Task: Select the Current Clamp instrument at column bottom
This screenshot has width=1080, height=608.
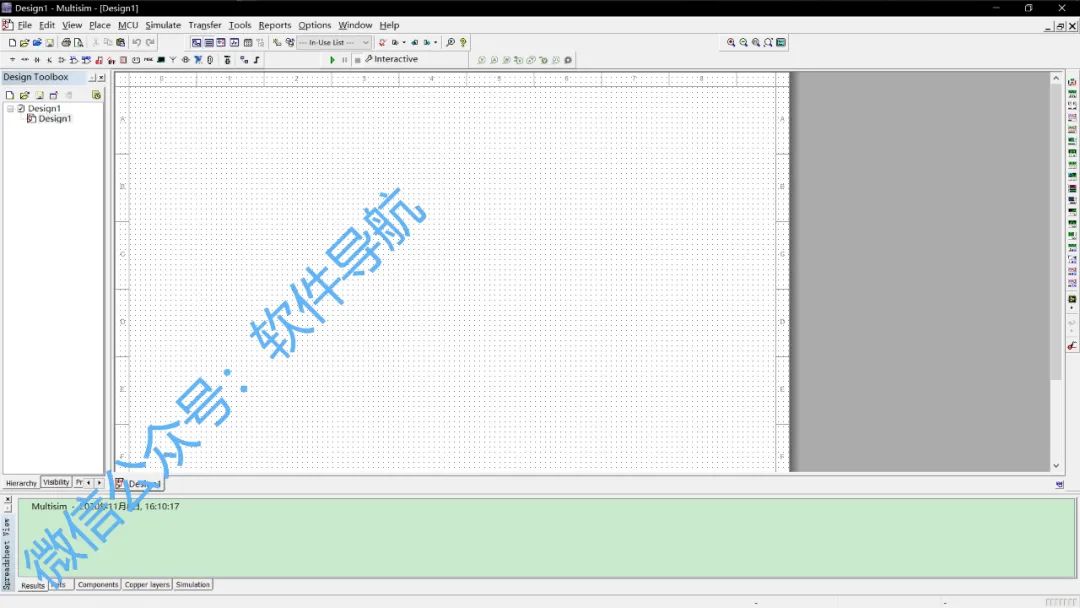Action: [x=1072, y=346]
